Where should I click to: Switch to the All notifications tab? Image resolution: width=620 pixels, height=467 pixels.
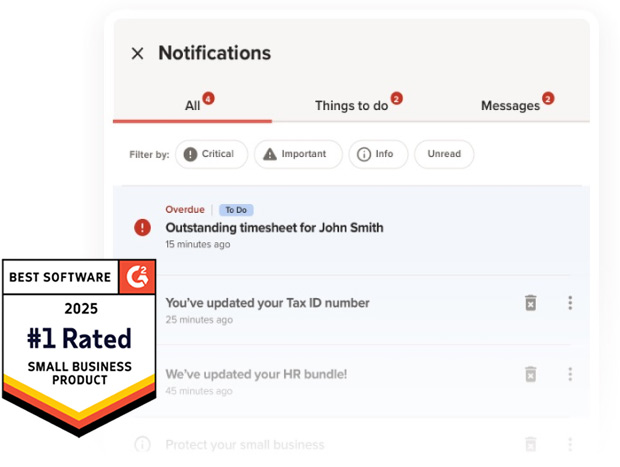tap(193, 105)
